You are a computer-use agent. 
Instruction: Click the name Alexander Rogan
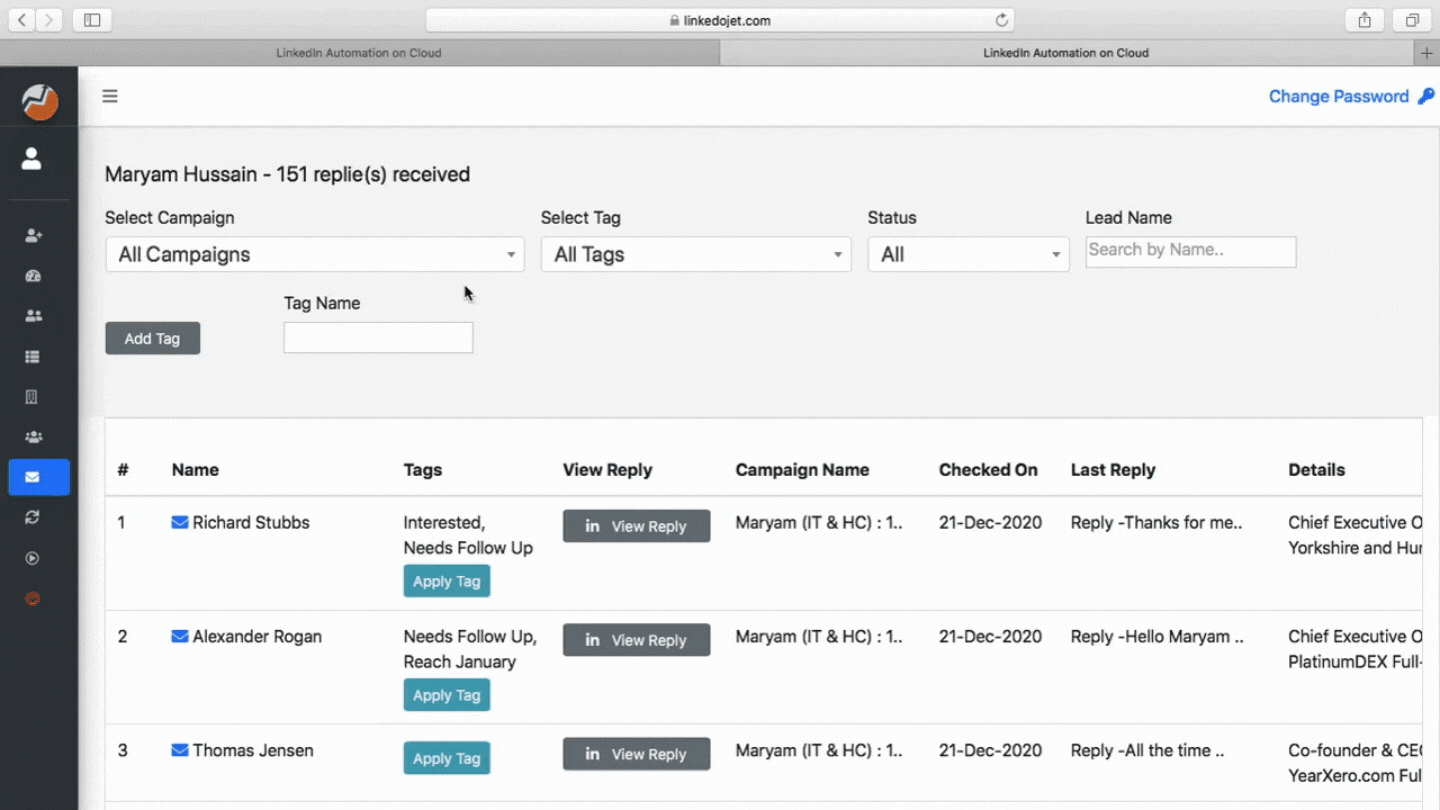pyautogui.click(x=257, y=636)
